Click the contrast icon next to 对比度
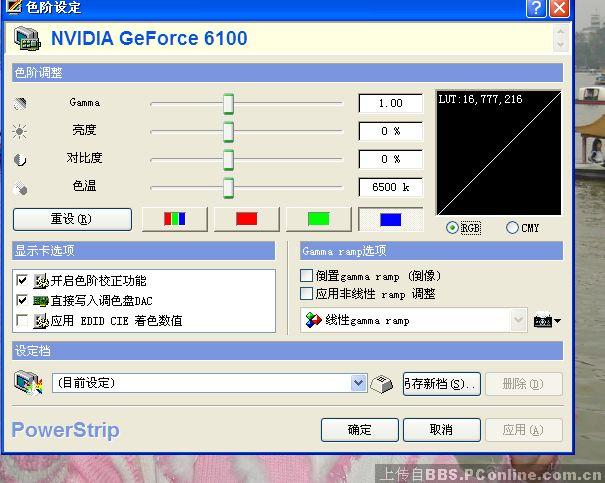 (x=20, y=159)
